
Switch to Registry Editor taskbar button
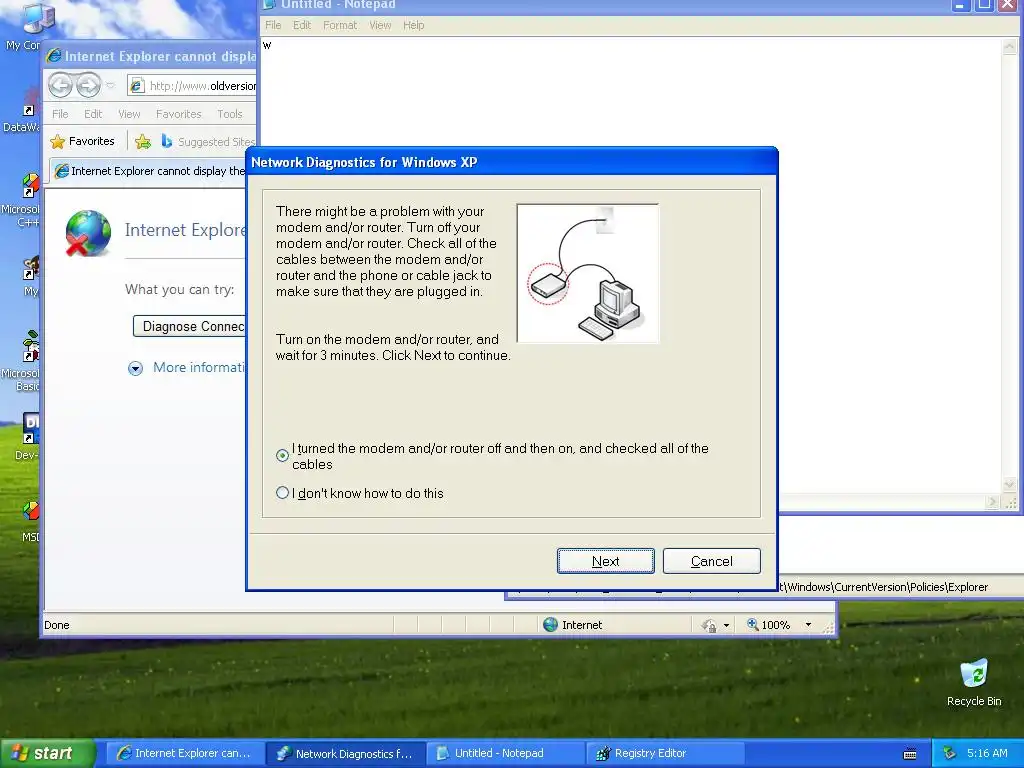tap(665, 753)
